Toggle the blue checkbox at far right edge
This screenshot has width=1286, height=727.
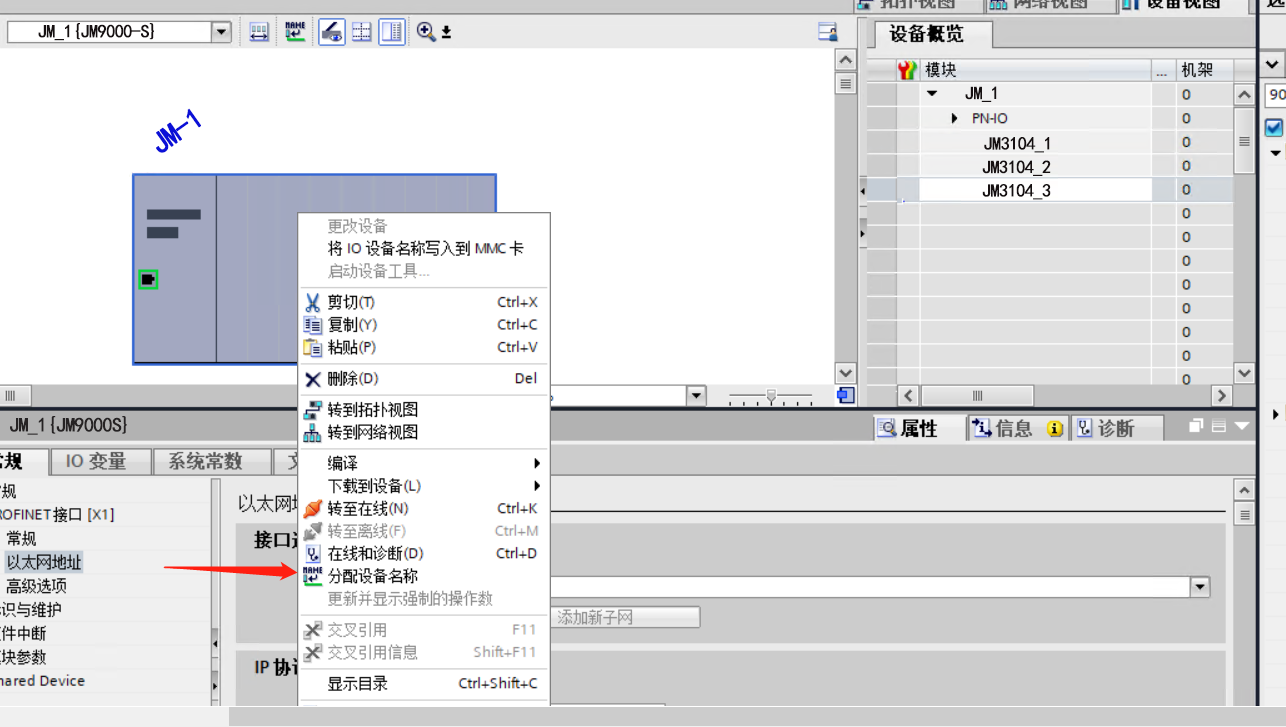[1274, 127]
